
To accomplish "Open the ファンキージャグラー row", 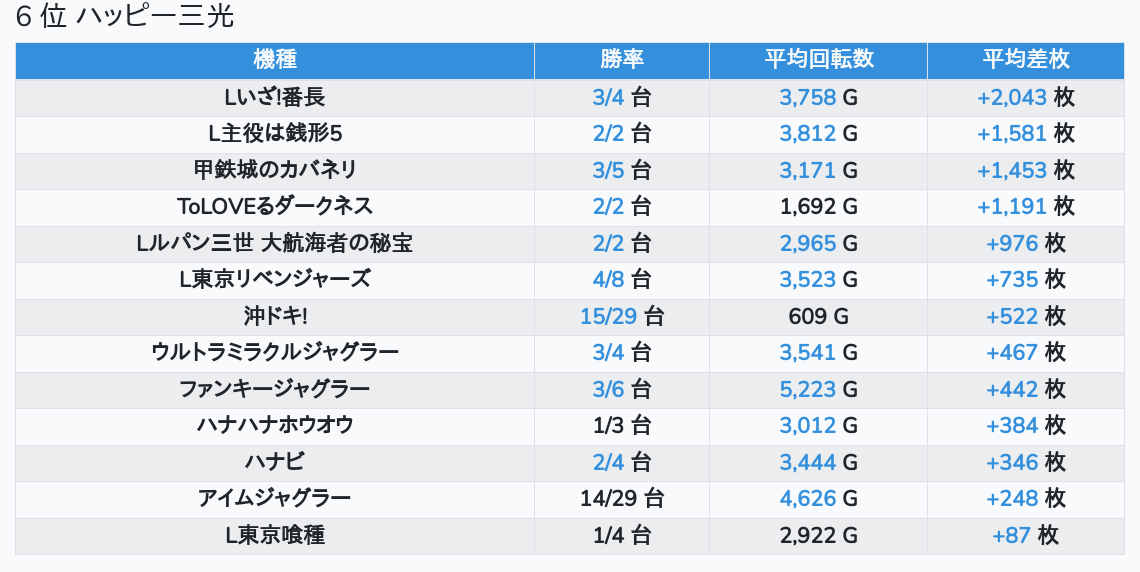I will [x=275, y=389].
